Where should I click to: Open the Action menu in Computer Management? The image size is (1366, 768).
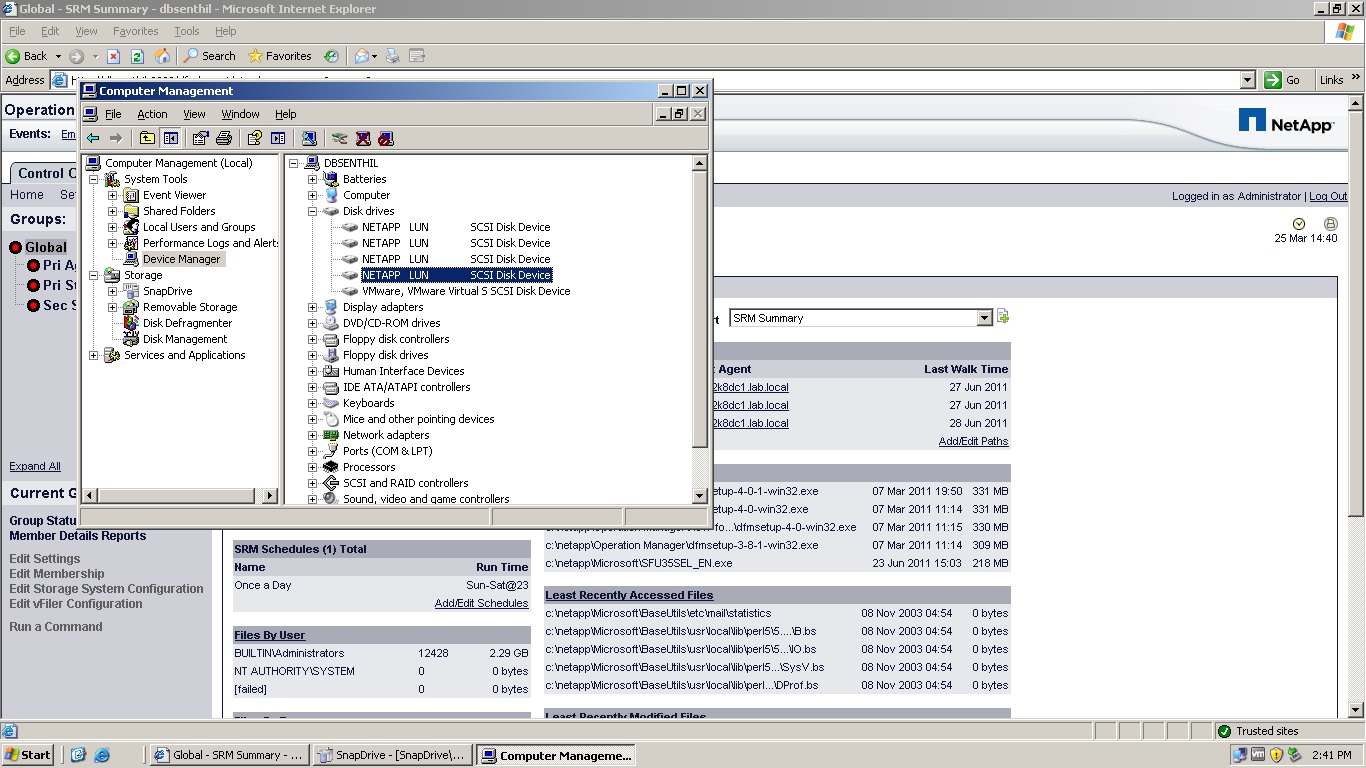[x=152, y=113]
